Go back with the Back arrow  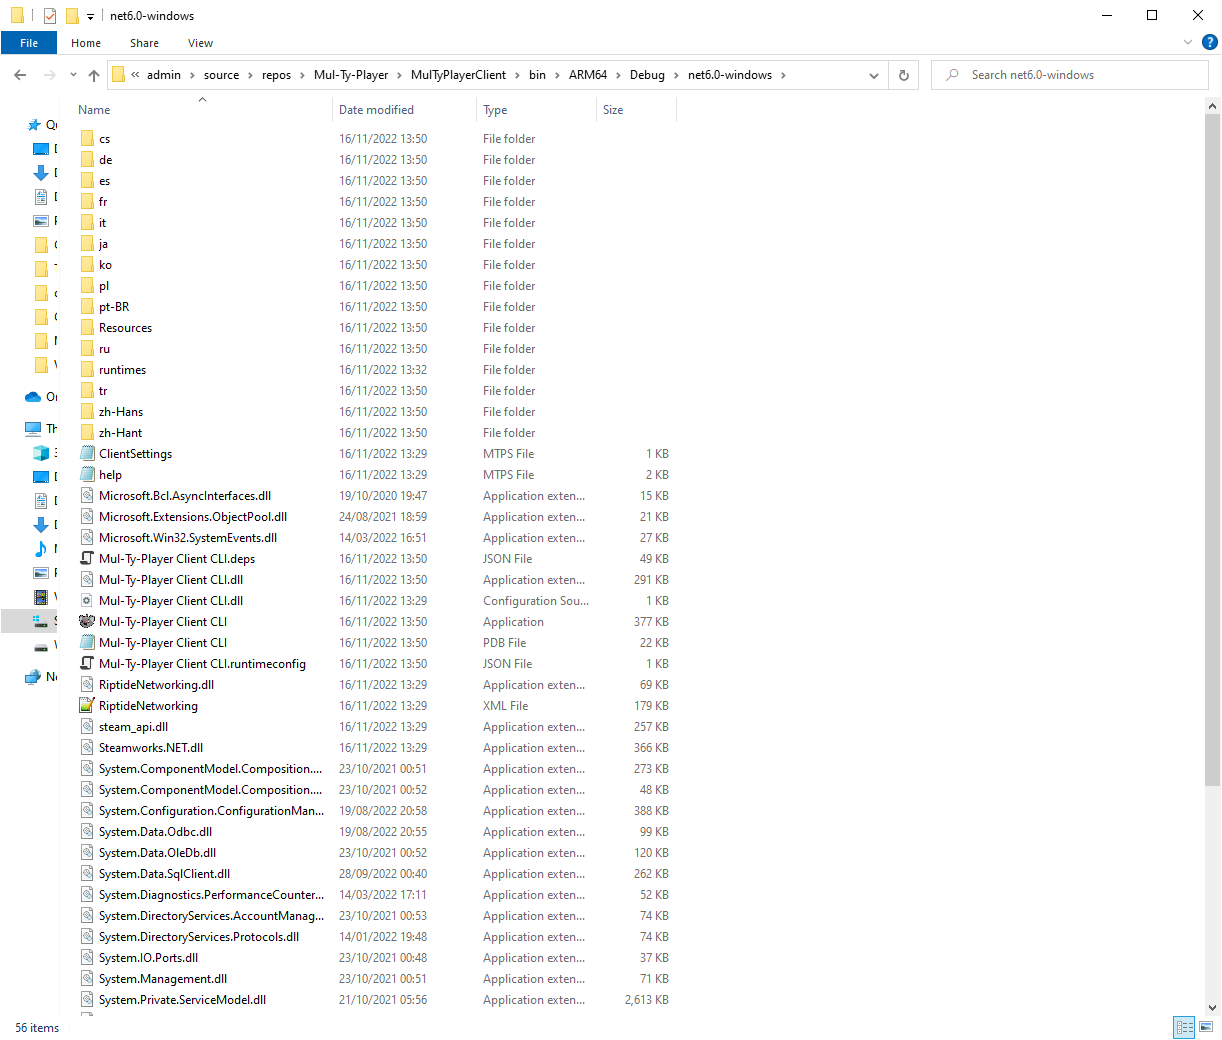point(20,75)
